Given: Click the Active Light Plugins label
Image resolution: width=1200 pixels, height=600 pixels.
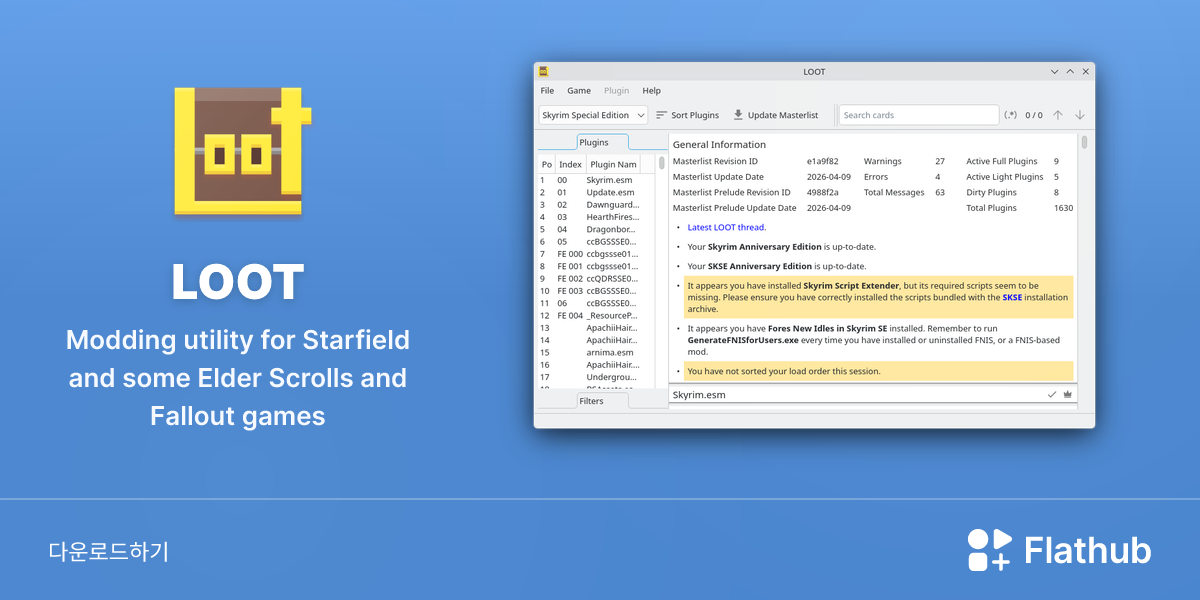Looking at the screenshot, I should [1005, 177].
